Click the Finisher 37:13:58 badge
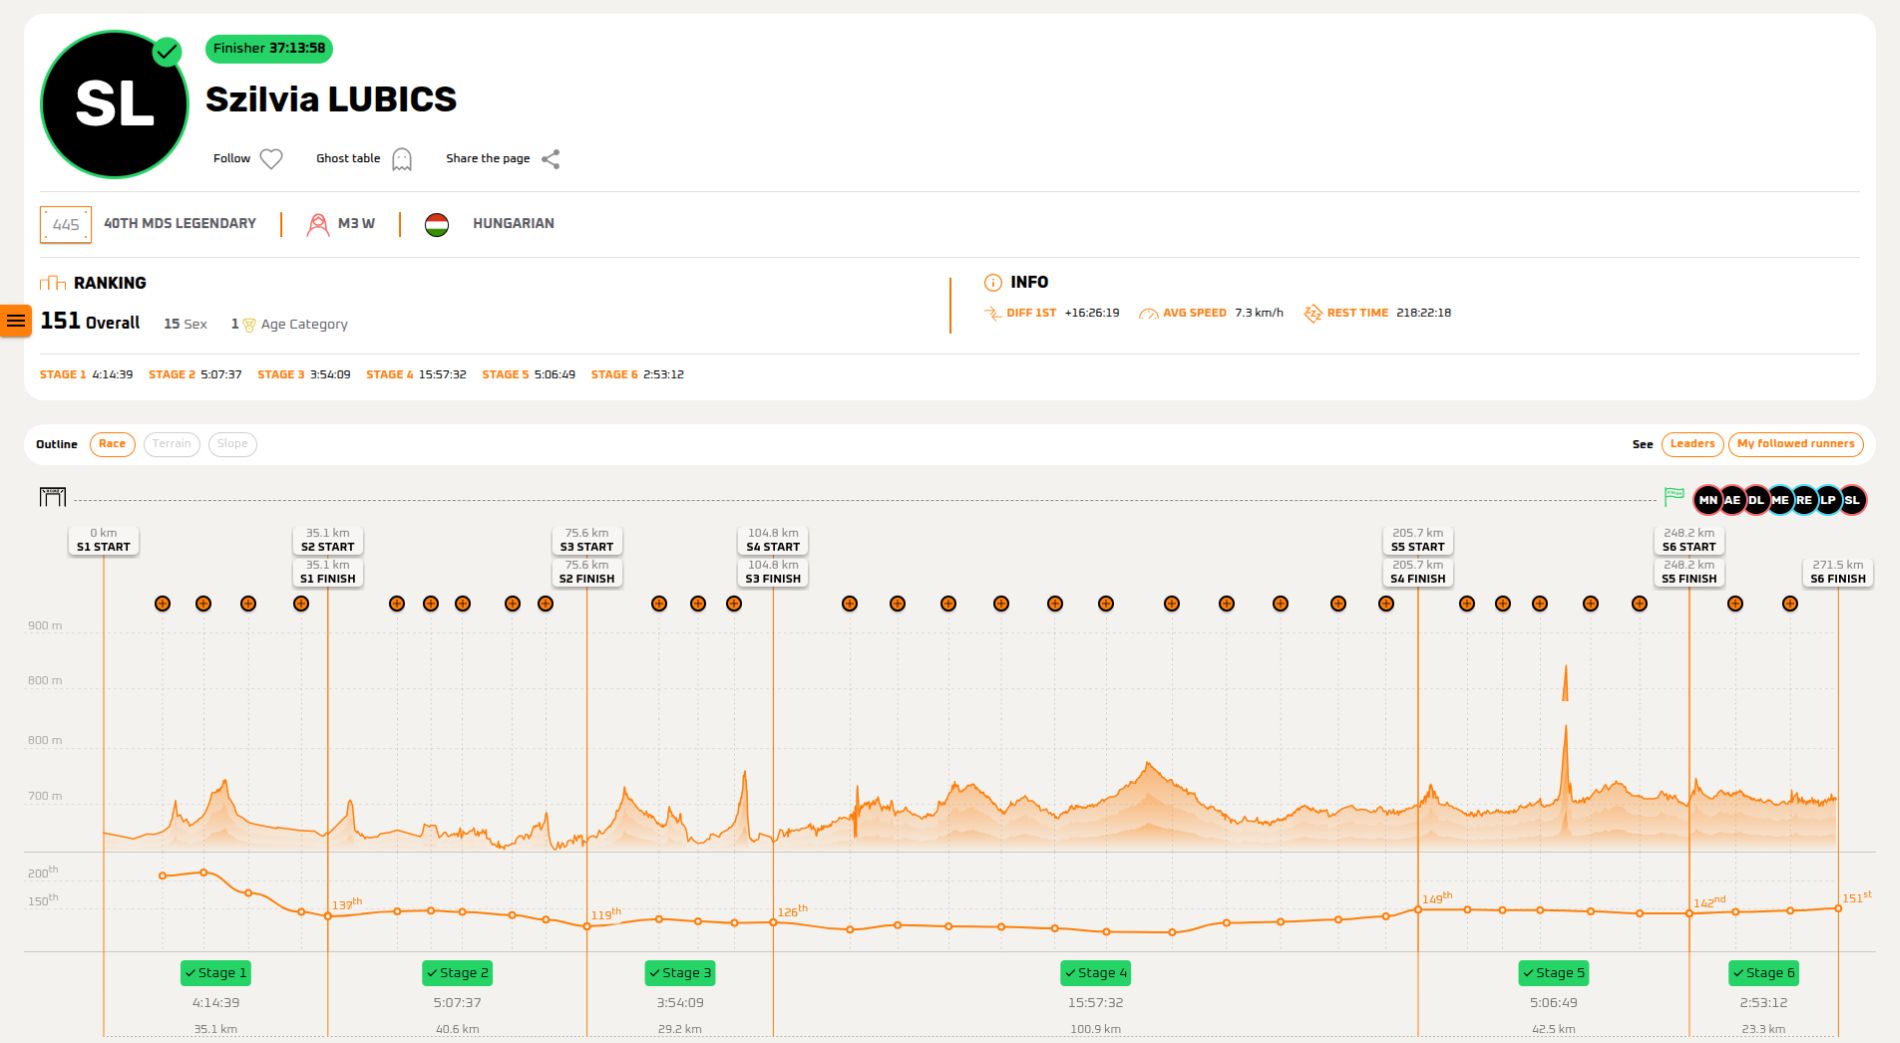 tap(269, 48)
